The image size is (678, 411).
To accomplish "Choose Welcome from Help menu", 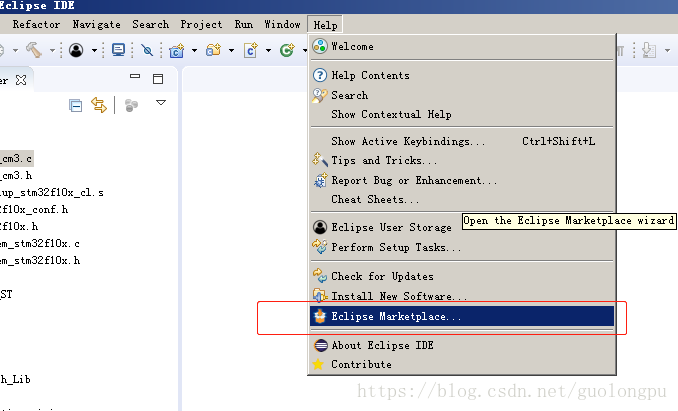I will coord(462,46).
